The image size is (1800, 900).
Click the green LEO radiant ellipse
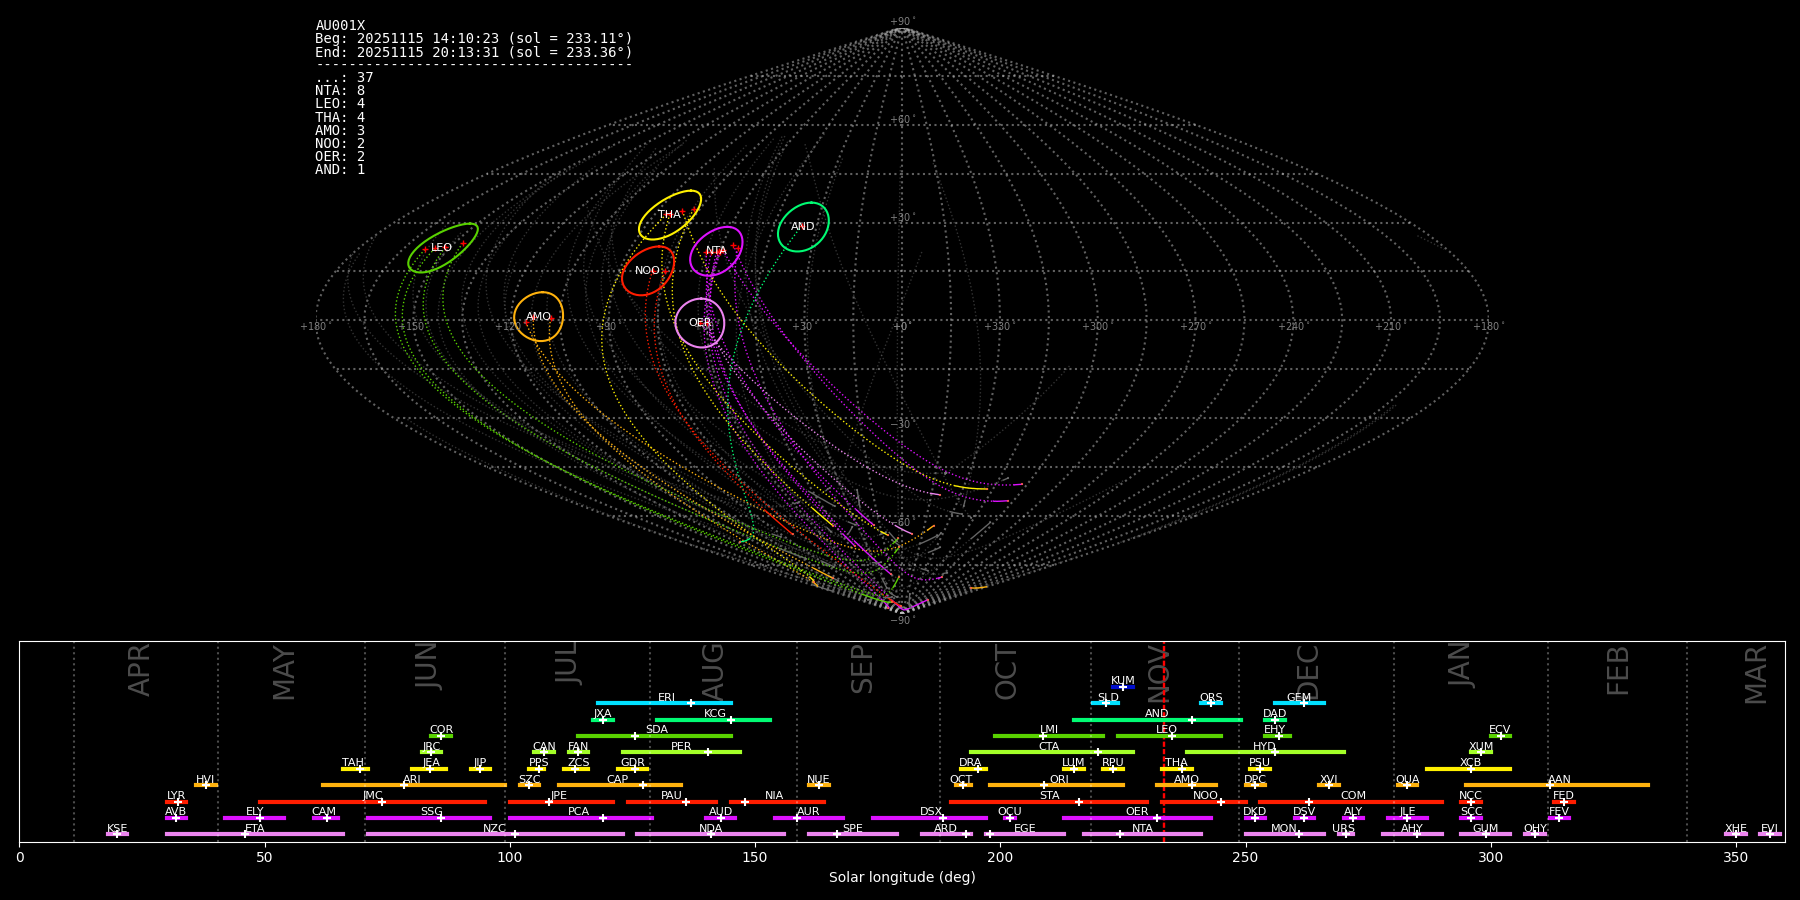(442, 248)
